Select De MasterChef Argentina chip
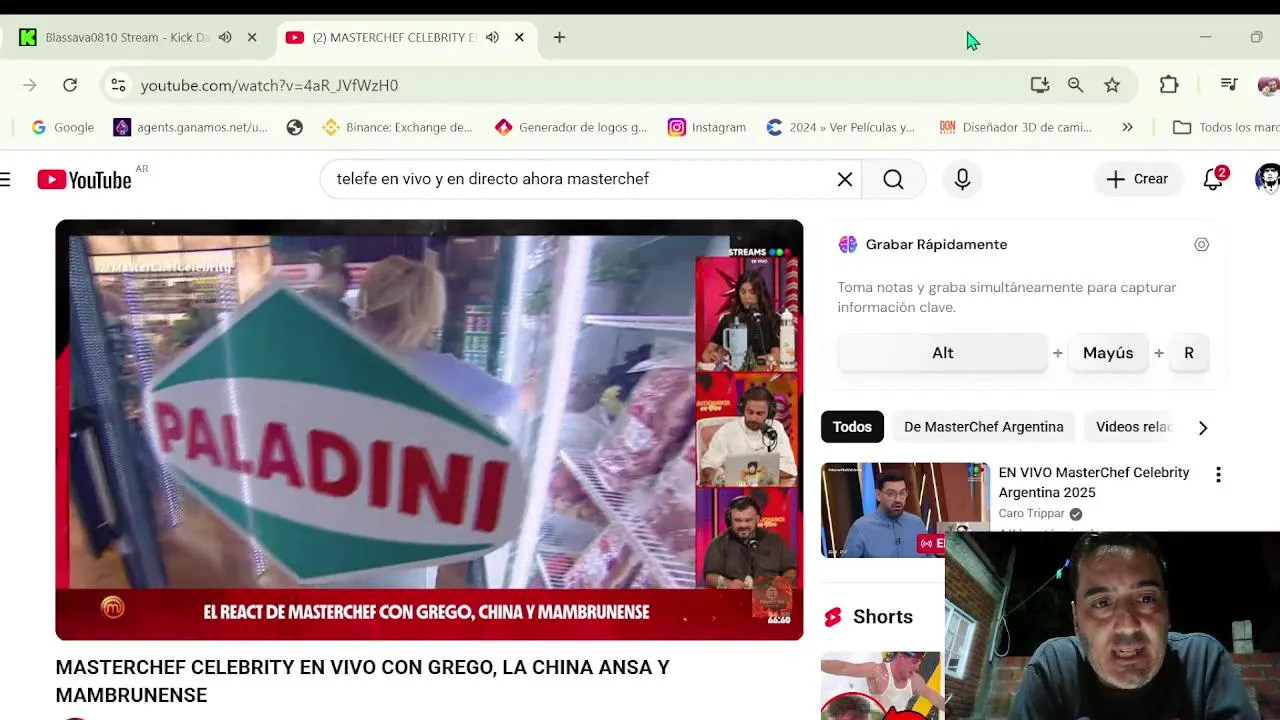The height and width of the screenshot is (720, 1280). click(984, 427)
